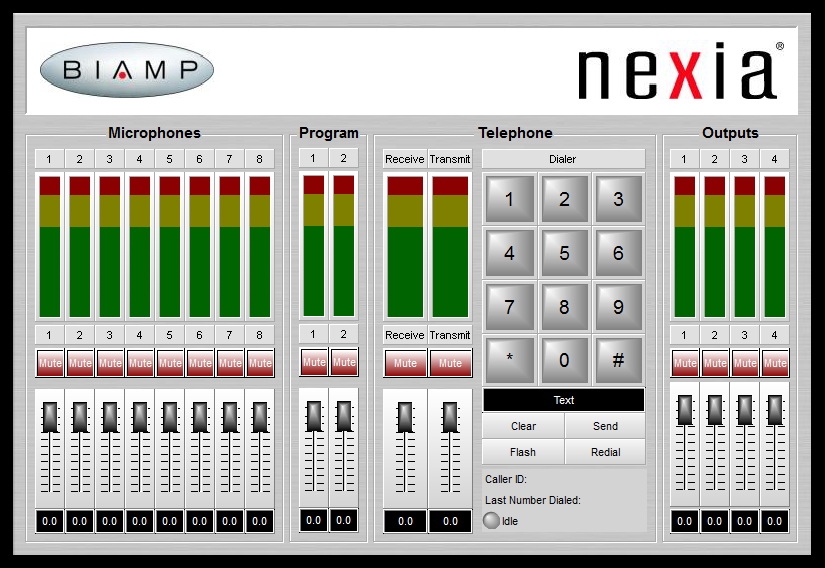Click microphone 8 fader knob

pyautogui.click(x=260, y=417)
